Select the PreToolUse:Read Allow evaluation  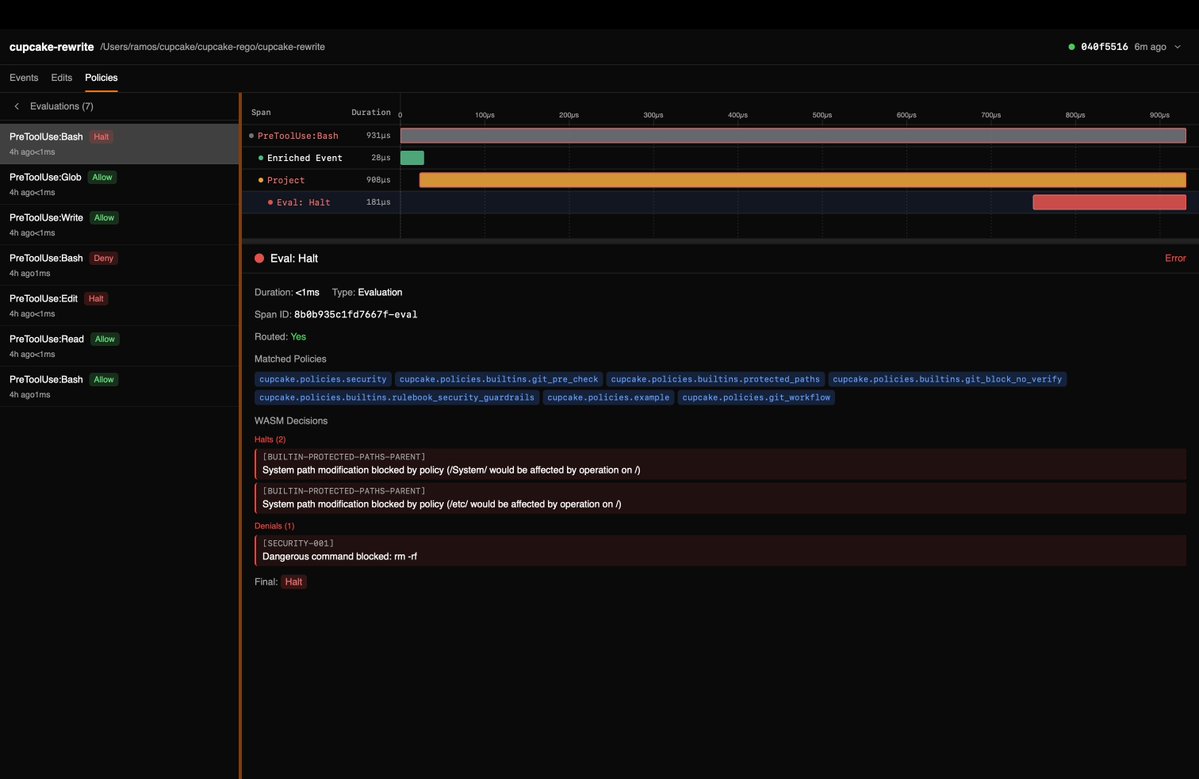coord(119,346)
